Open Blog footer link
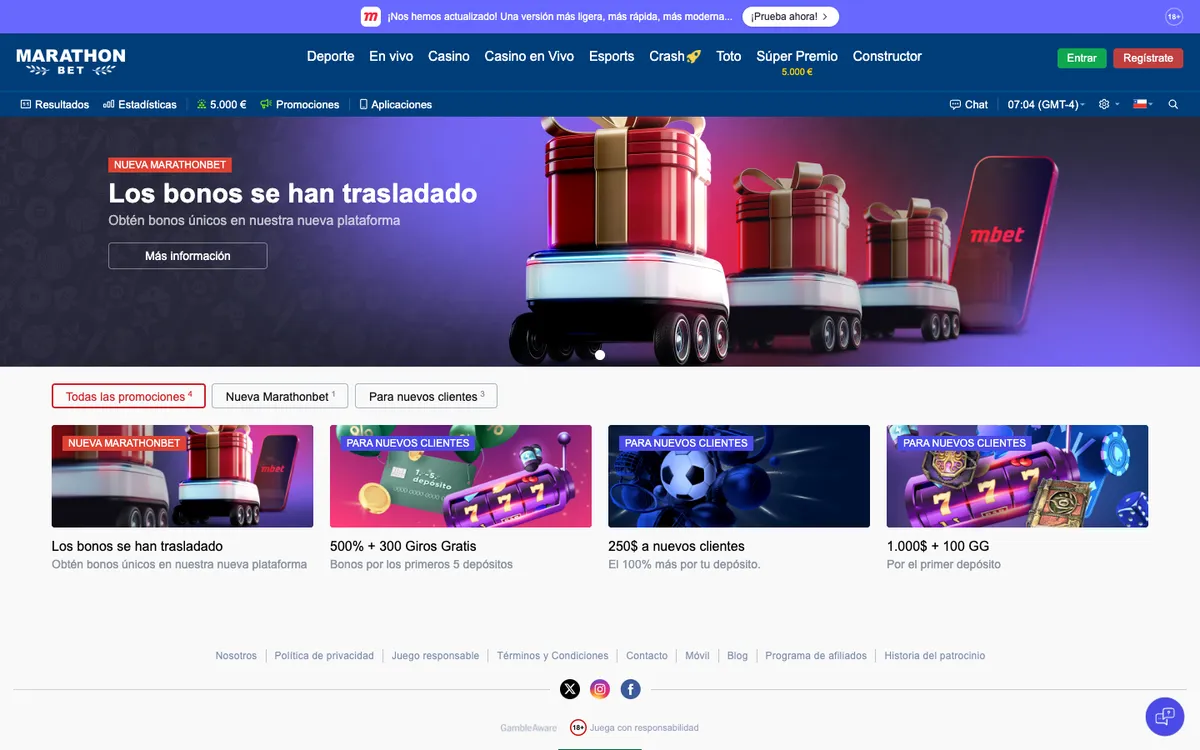 click(737, 656)
